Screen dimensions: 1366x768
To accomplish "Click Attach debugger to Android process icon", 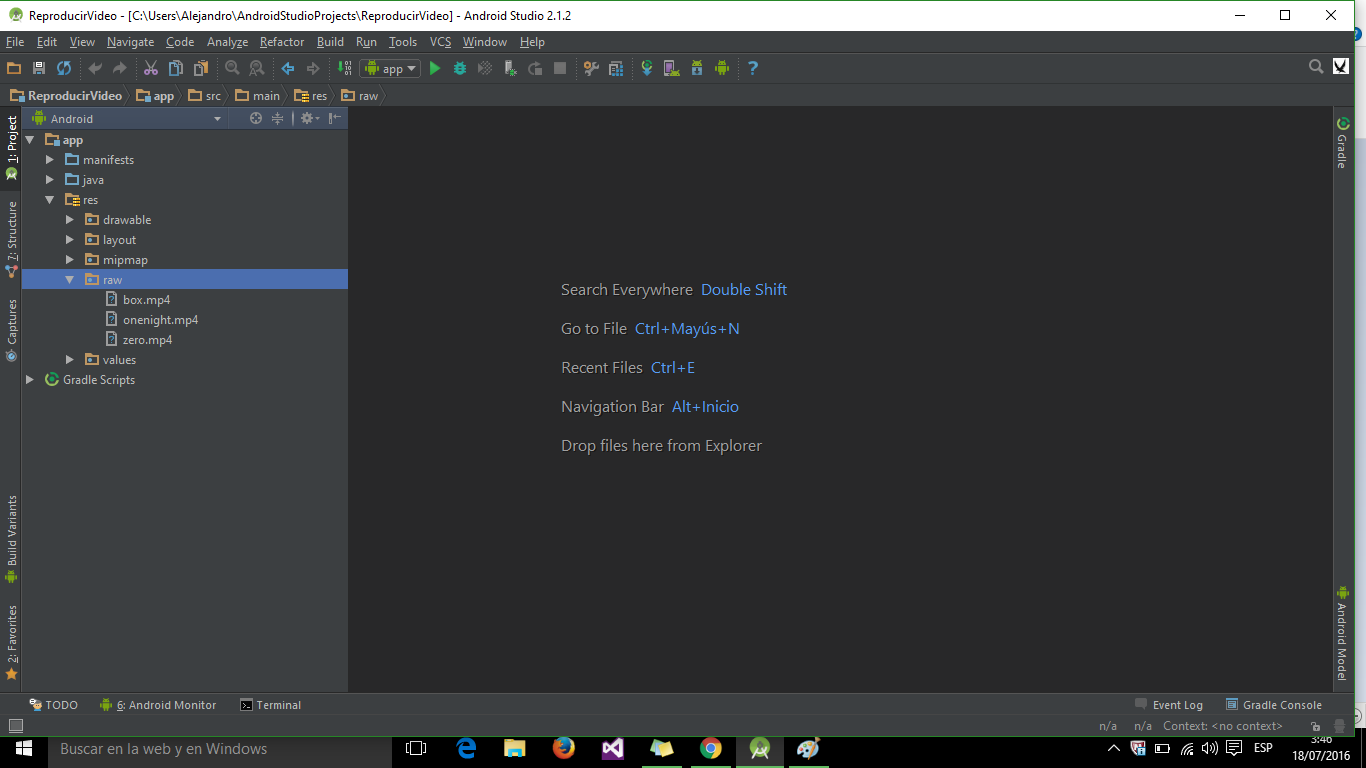I will point(510,68).
